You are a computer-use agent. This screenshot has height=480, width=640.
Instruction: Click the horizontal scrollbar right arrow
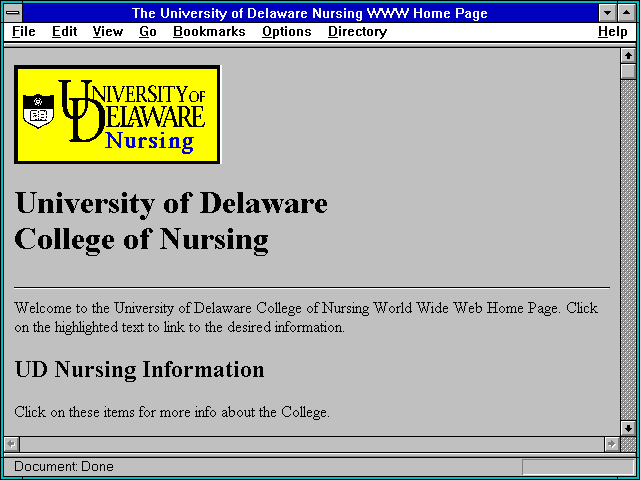point(612,444)
